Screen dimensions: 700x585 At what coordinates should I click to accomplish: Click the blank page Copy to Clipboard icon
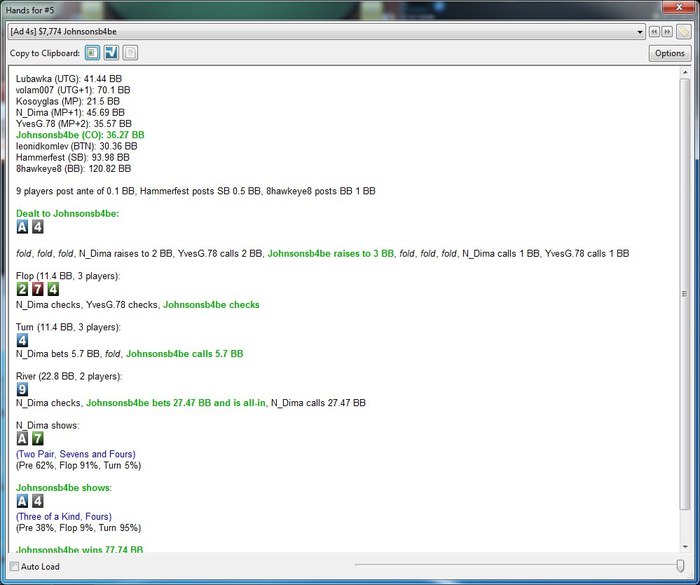tap(130, 53)
